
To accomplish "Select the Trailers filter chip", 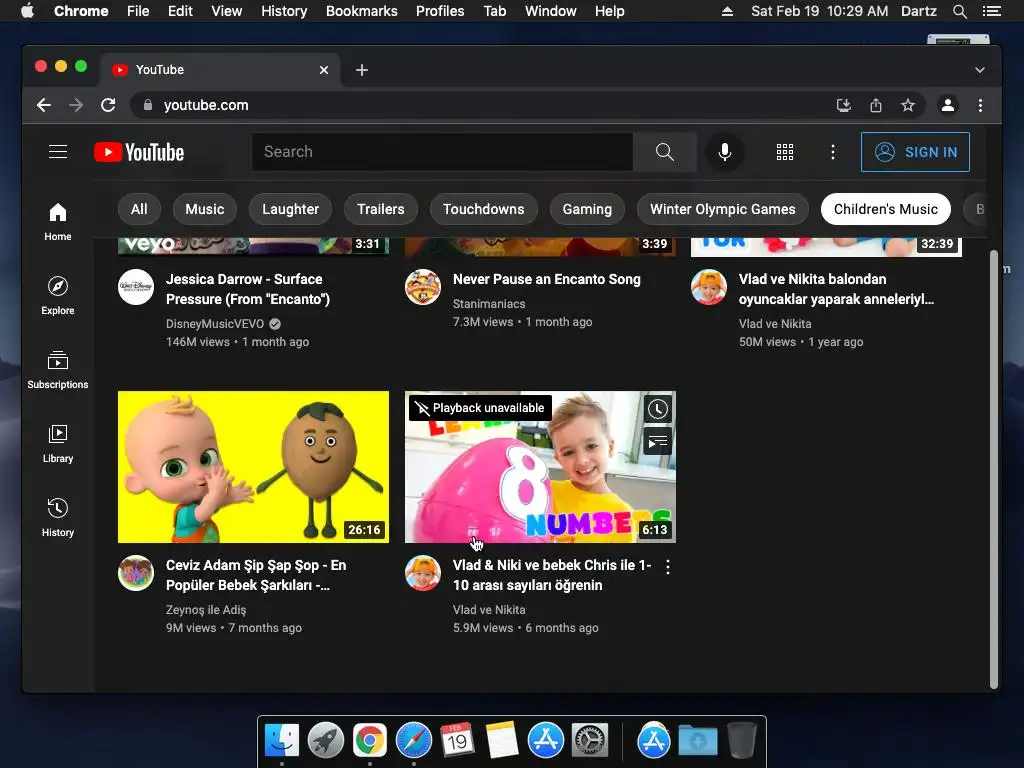I will [x=381, y=209].
